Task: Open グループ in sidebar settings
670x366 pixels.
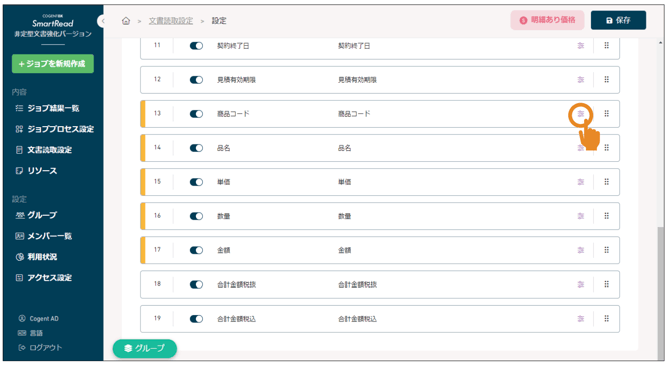Action: [36, 215]
